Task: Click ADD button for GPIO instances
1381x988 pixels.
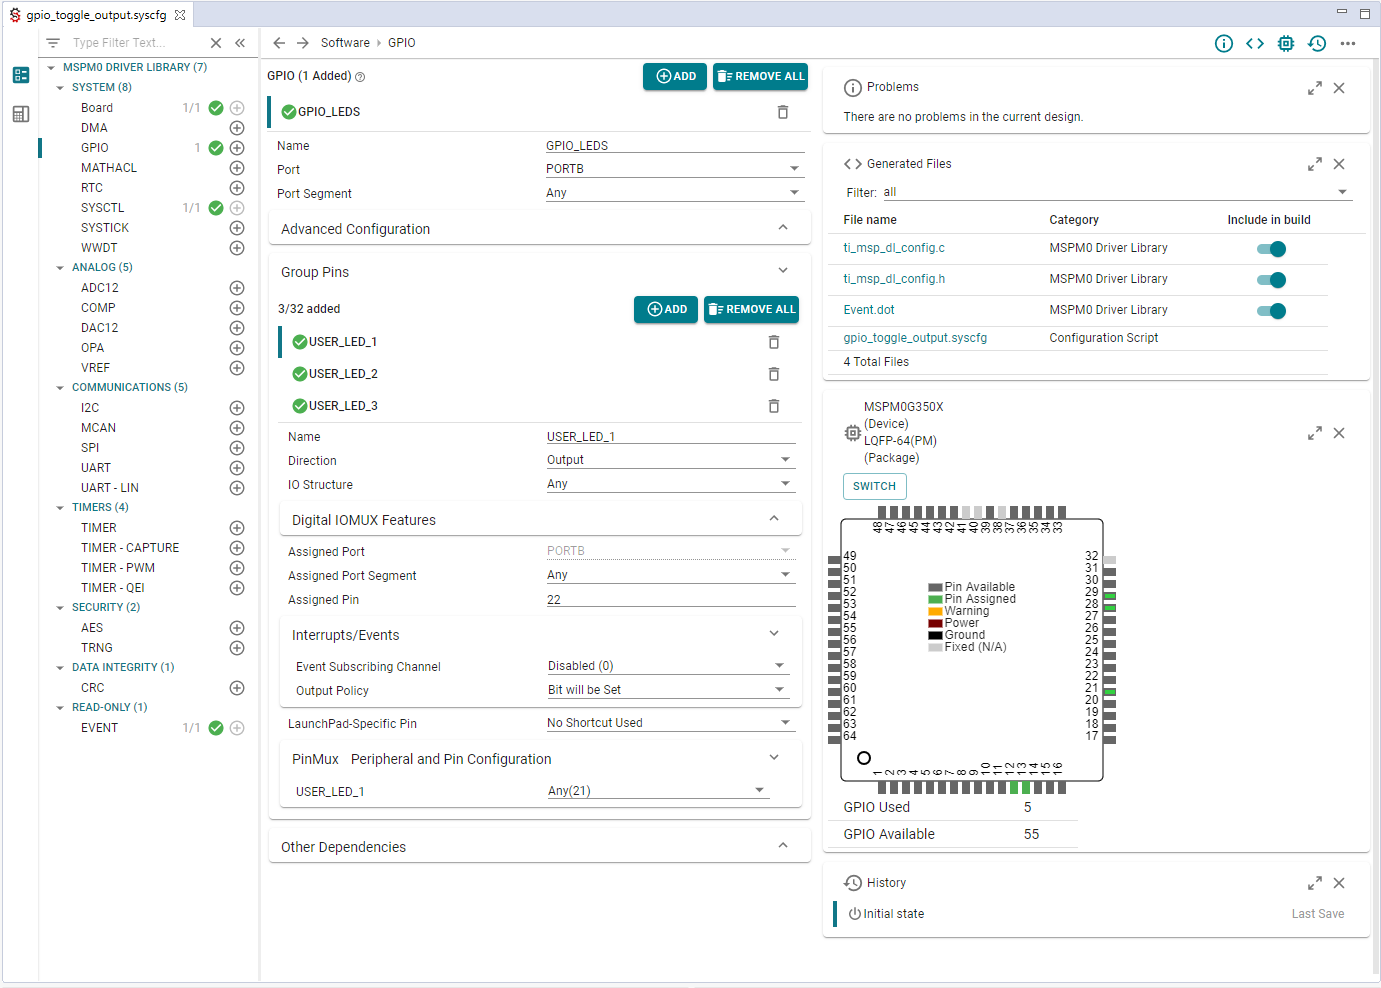Action: [675, 77]
